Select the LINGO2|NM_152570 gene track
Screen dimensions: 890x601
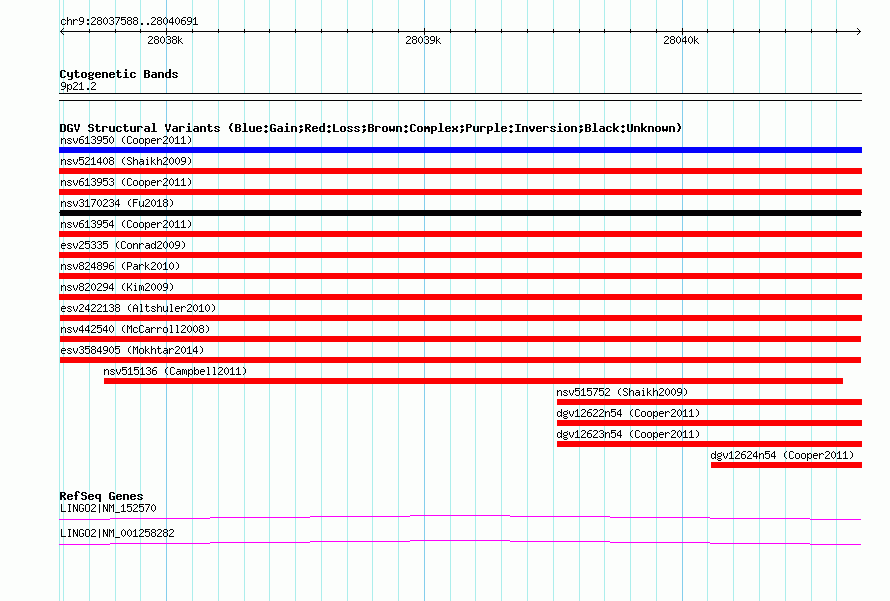click(x=460, y=518)
